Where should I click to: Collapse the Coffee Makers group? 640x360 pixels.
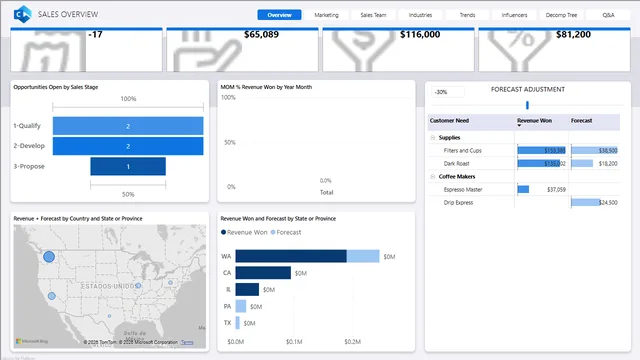433,177
